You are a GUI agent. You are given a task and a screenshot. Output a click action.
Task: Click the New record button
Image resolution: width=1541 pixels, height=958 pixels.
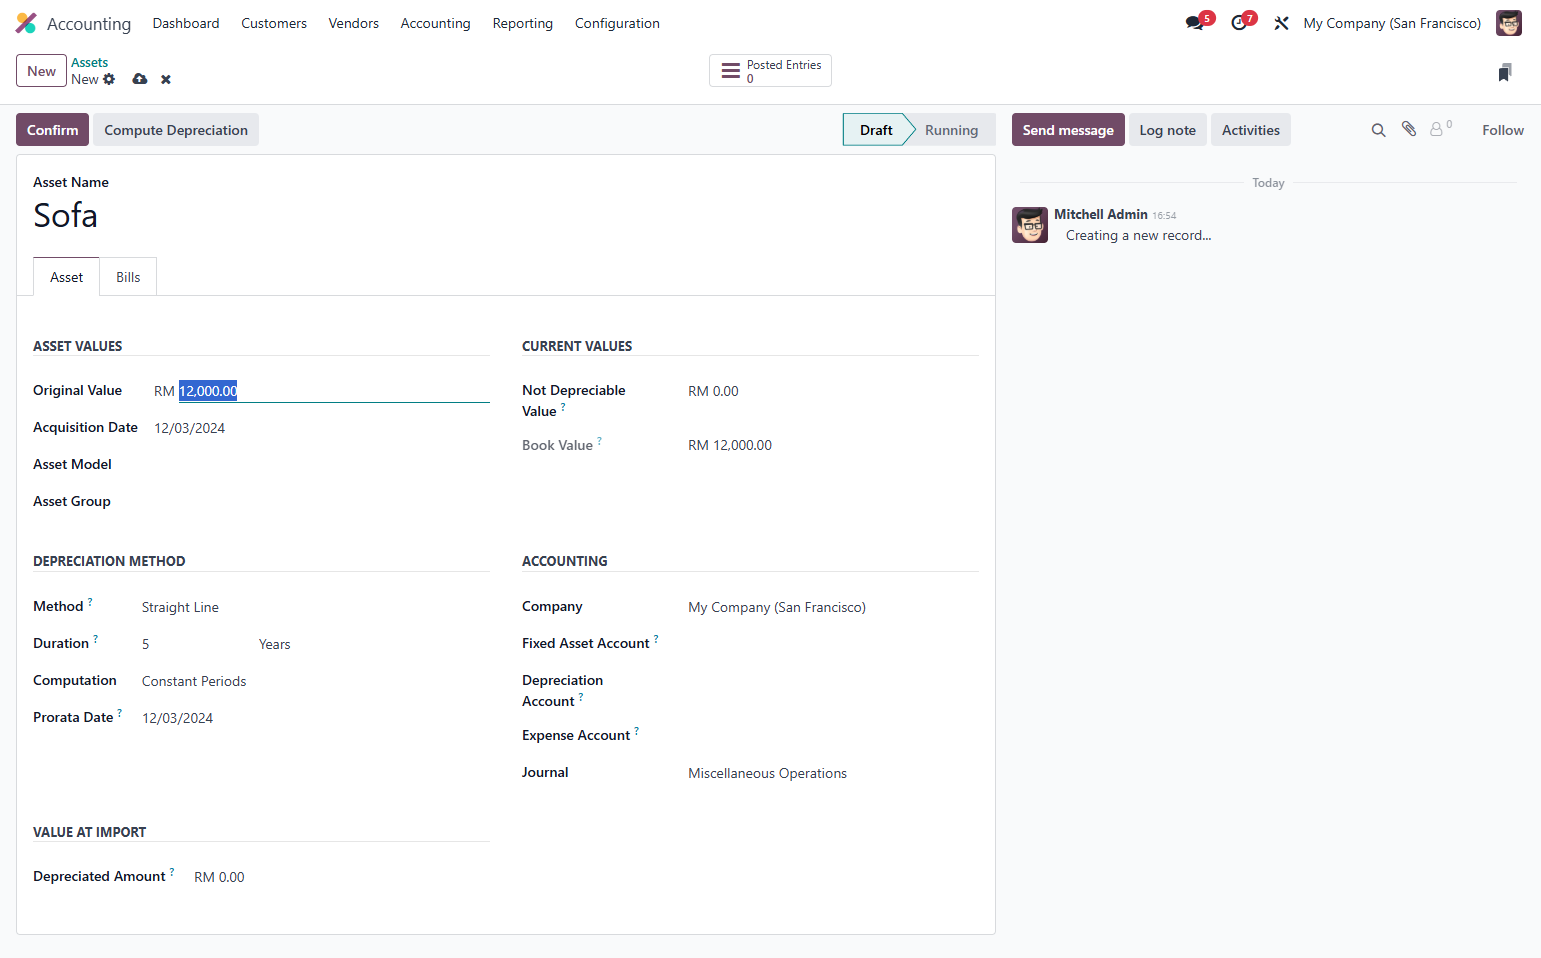tap(42, 71)
